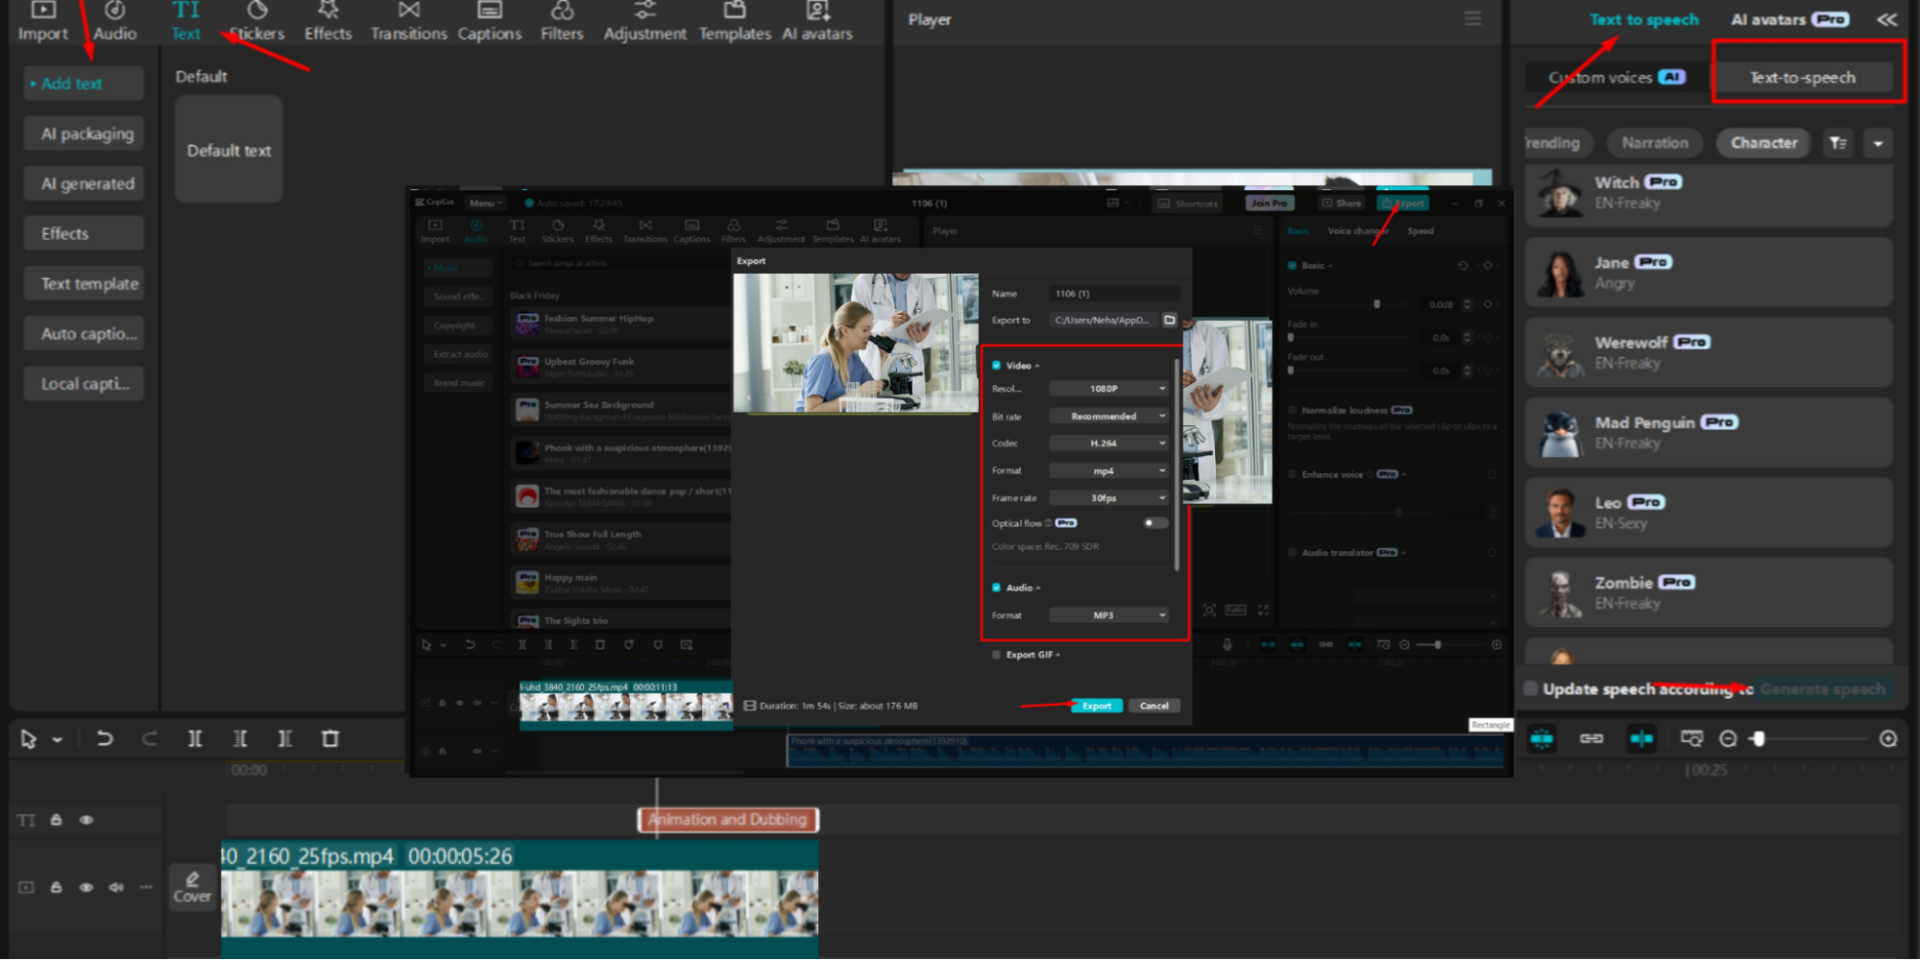Open the Transitions tab
This screenshot has width=1920, height=960.
point(409,22)
